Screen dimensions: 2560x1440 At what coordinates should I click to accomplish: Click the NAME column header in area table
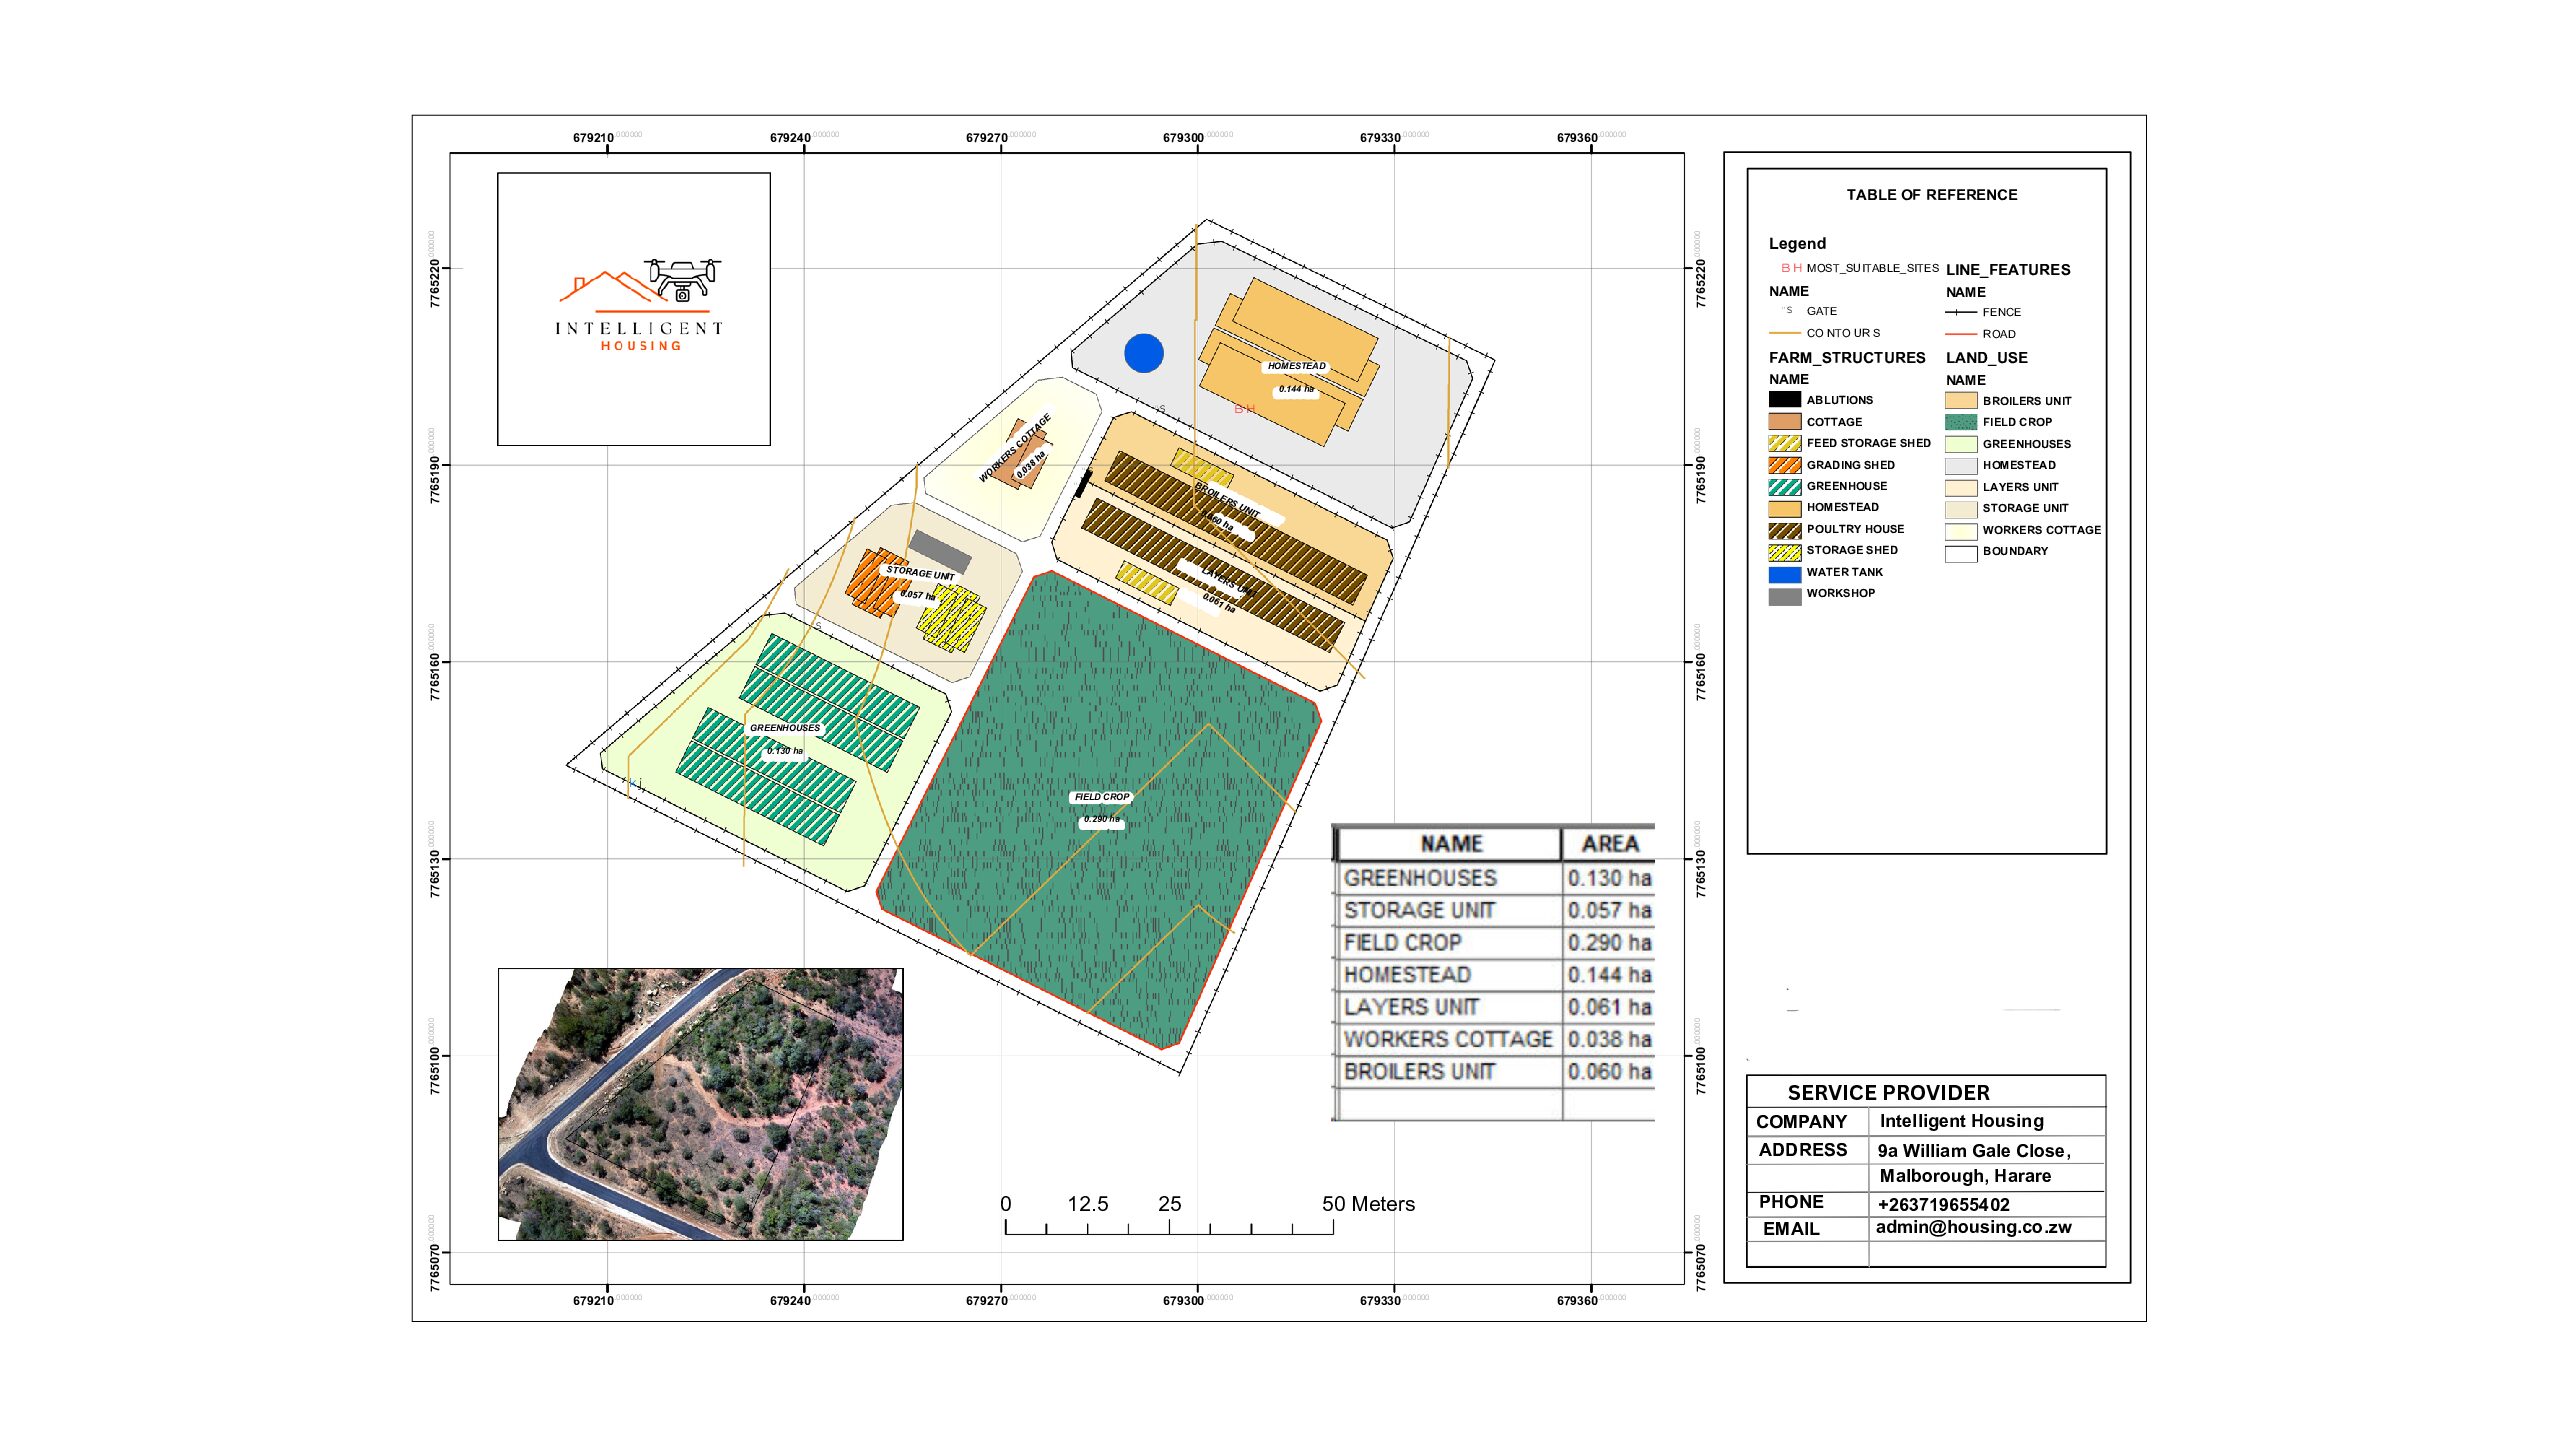click(x=1450, y=844)
